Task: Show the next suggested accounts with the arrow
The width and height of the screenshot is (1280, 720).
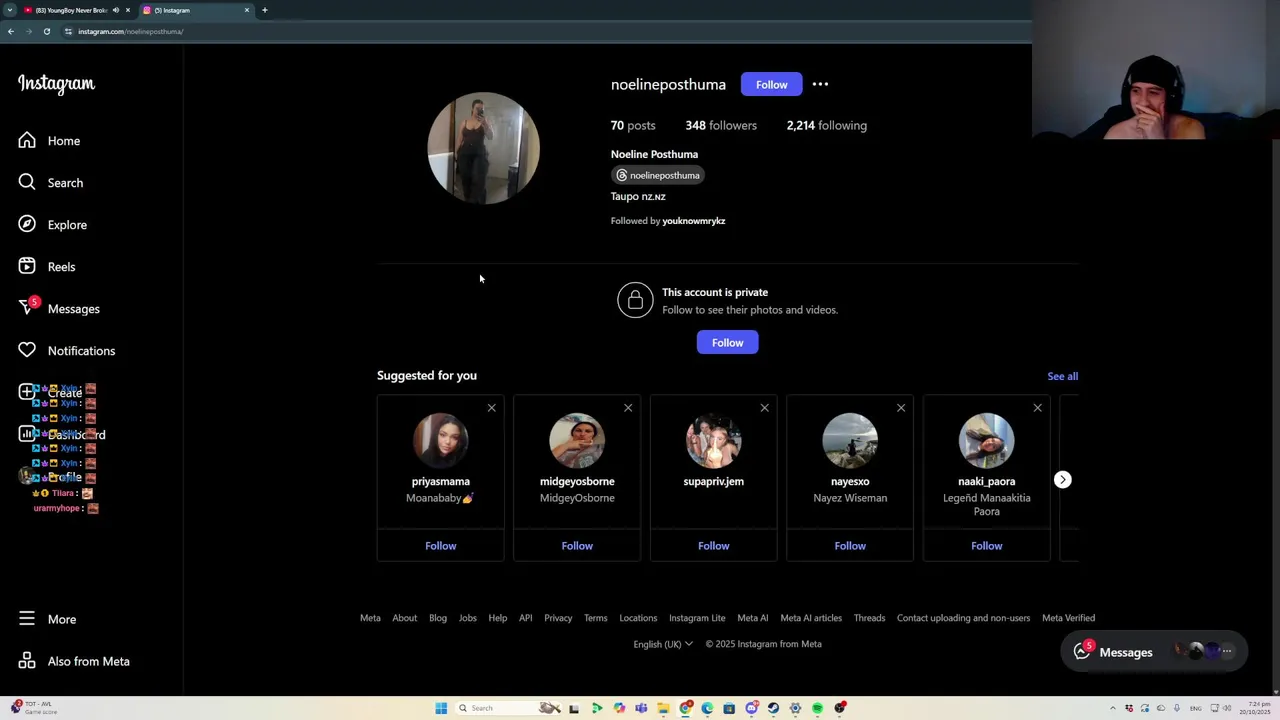Action: pyautogui.click(x=1063, y=480)
